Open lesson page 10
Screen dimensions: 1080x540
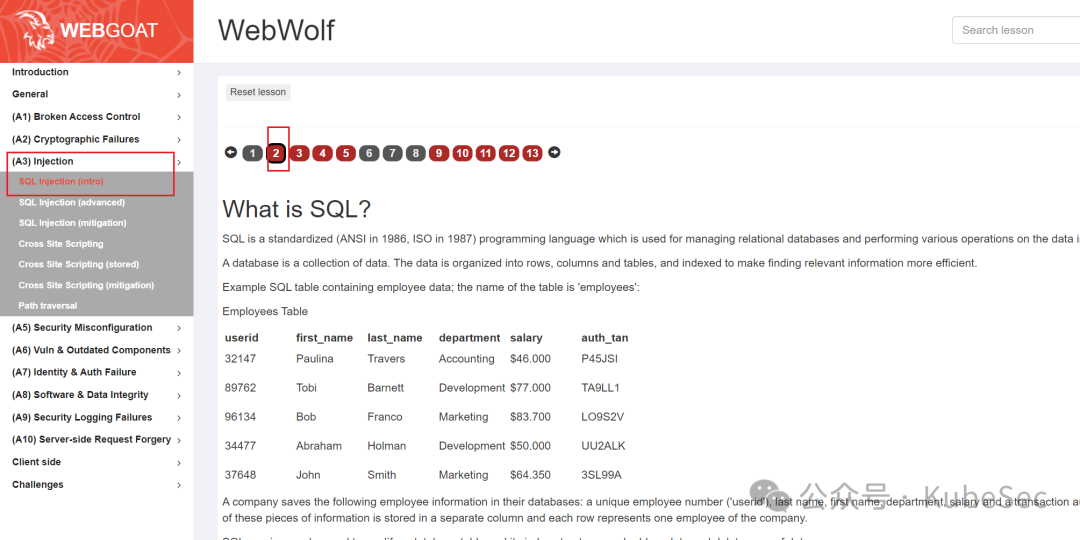coord(462,153)
